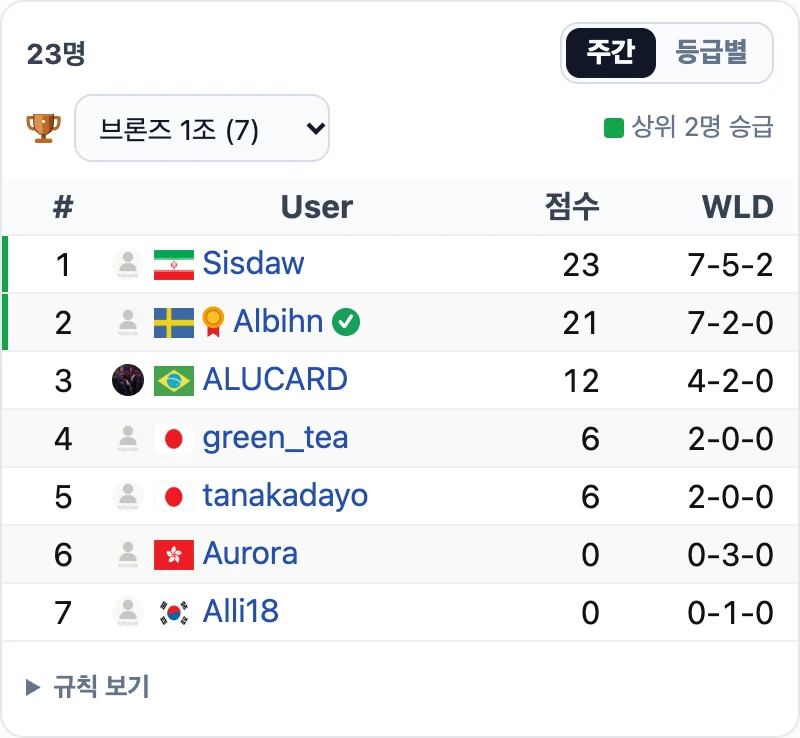Screen dimensions: 800x738
Task: Open green_tea's profile link
Action: [276, 438]
